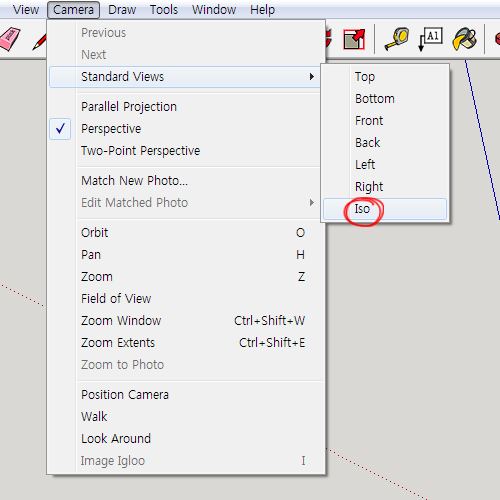Select the Text label tool icon
500x500 pixels.
coord(430,39)
